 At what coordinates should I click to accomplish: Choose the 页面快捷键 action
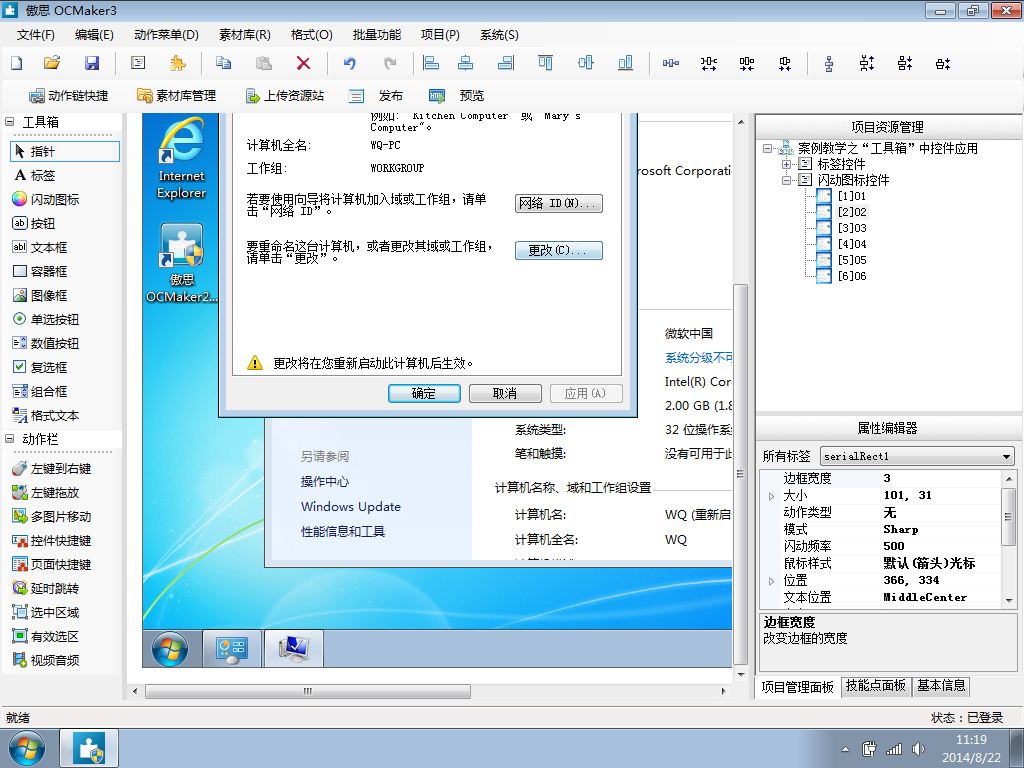pos(52,564)
